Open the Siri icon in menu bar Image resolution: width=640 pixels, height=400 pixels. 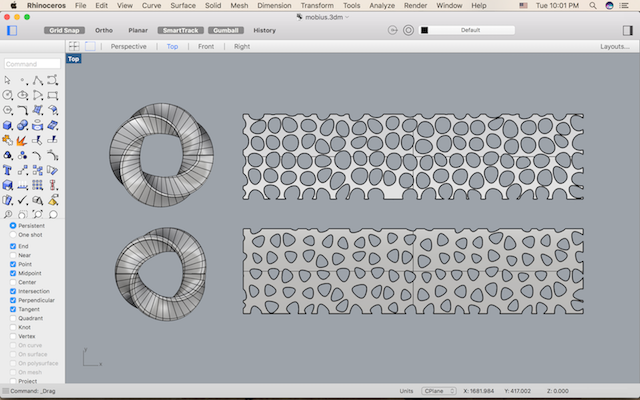(x=609, y=5)
